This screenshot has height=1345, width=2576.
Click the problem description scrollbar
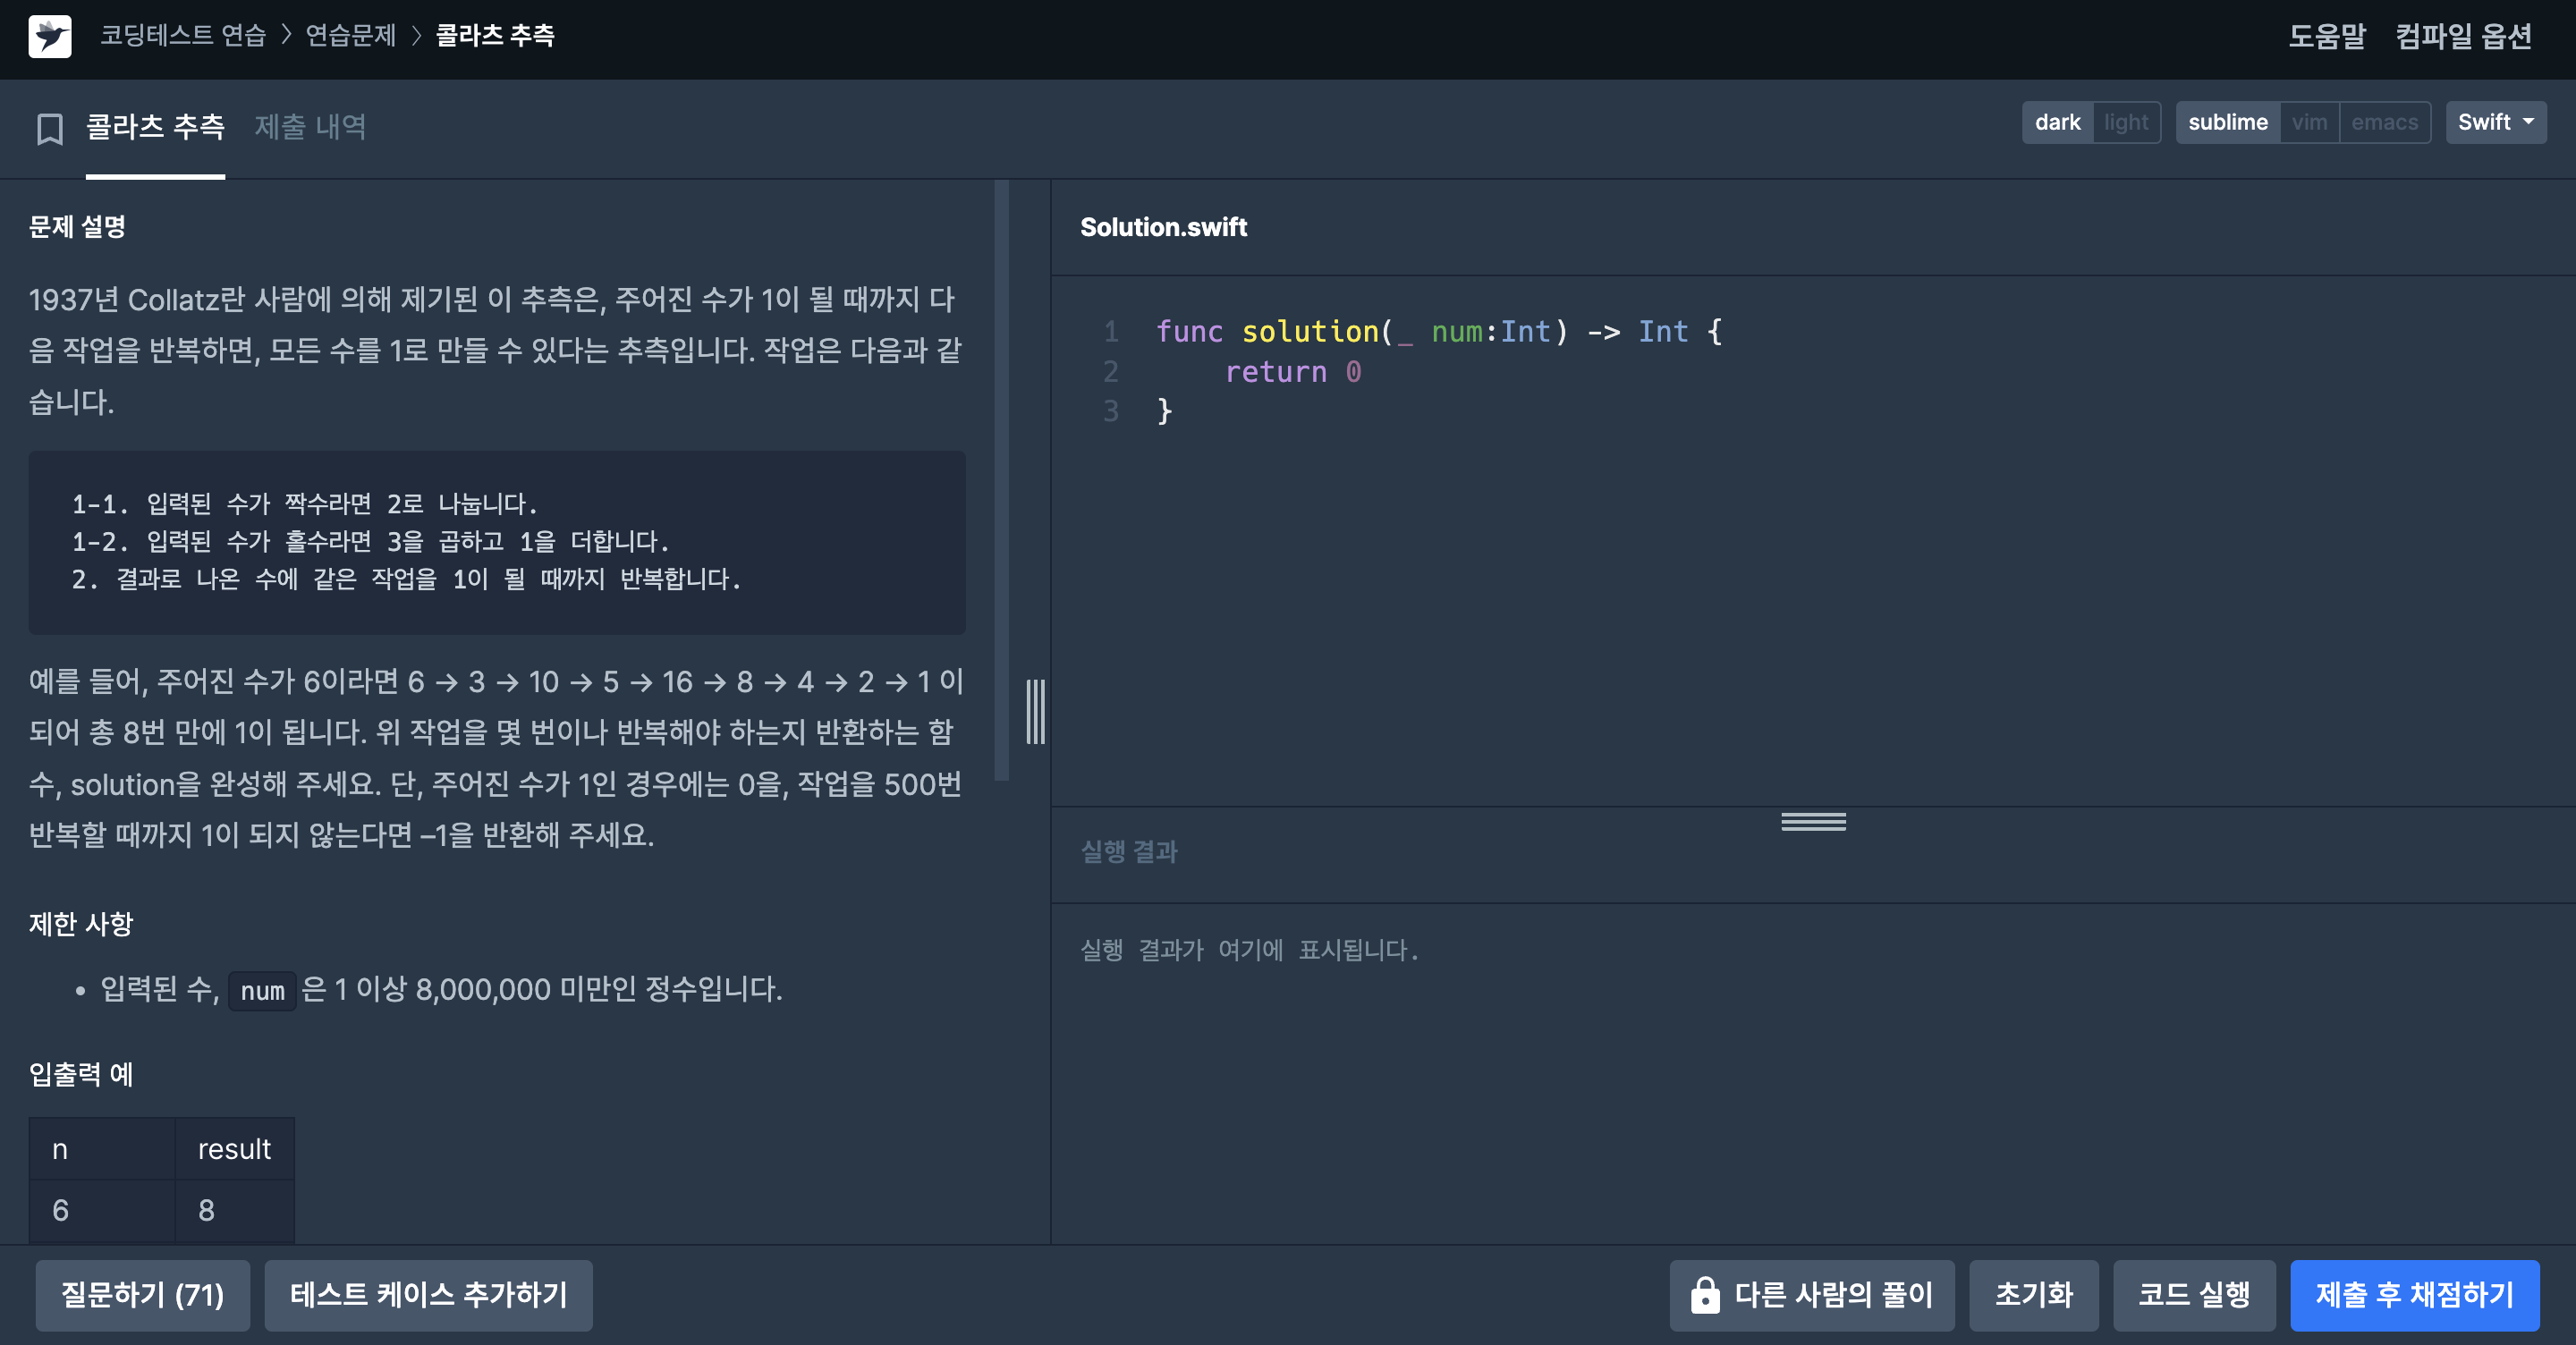(1001, 480)
